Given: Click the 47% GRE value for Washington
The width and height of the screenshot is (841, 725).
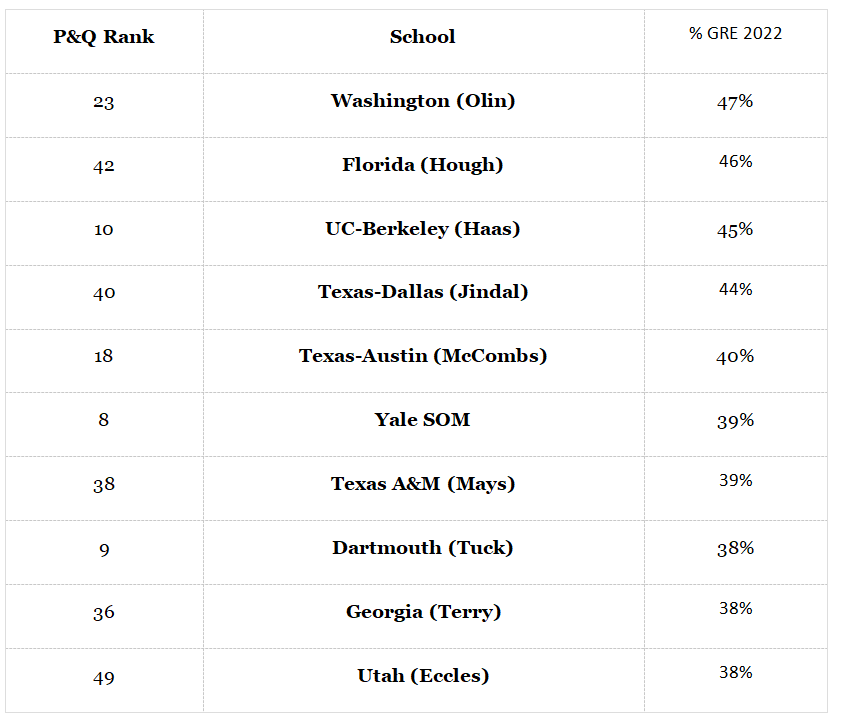Looking at the screenshot, I should click(735, 102).
